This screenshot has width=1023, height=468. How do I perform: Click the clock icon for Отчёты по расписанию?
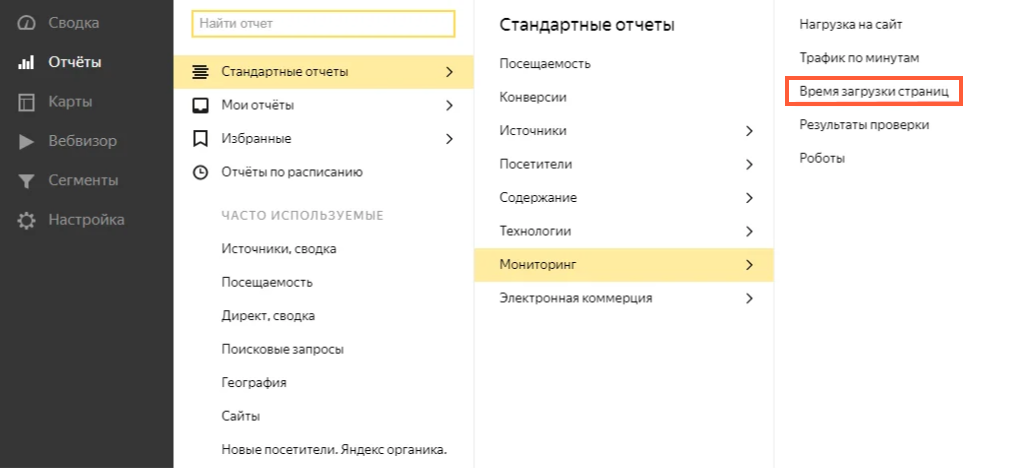pyautogui.click(x=200, y=173)
